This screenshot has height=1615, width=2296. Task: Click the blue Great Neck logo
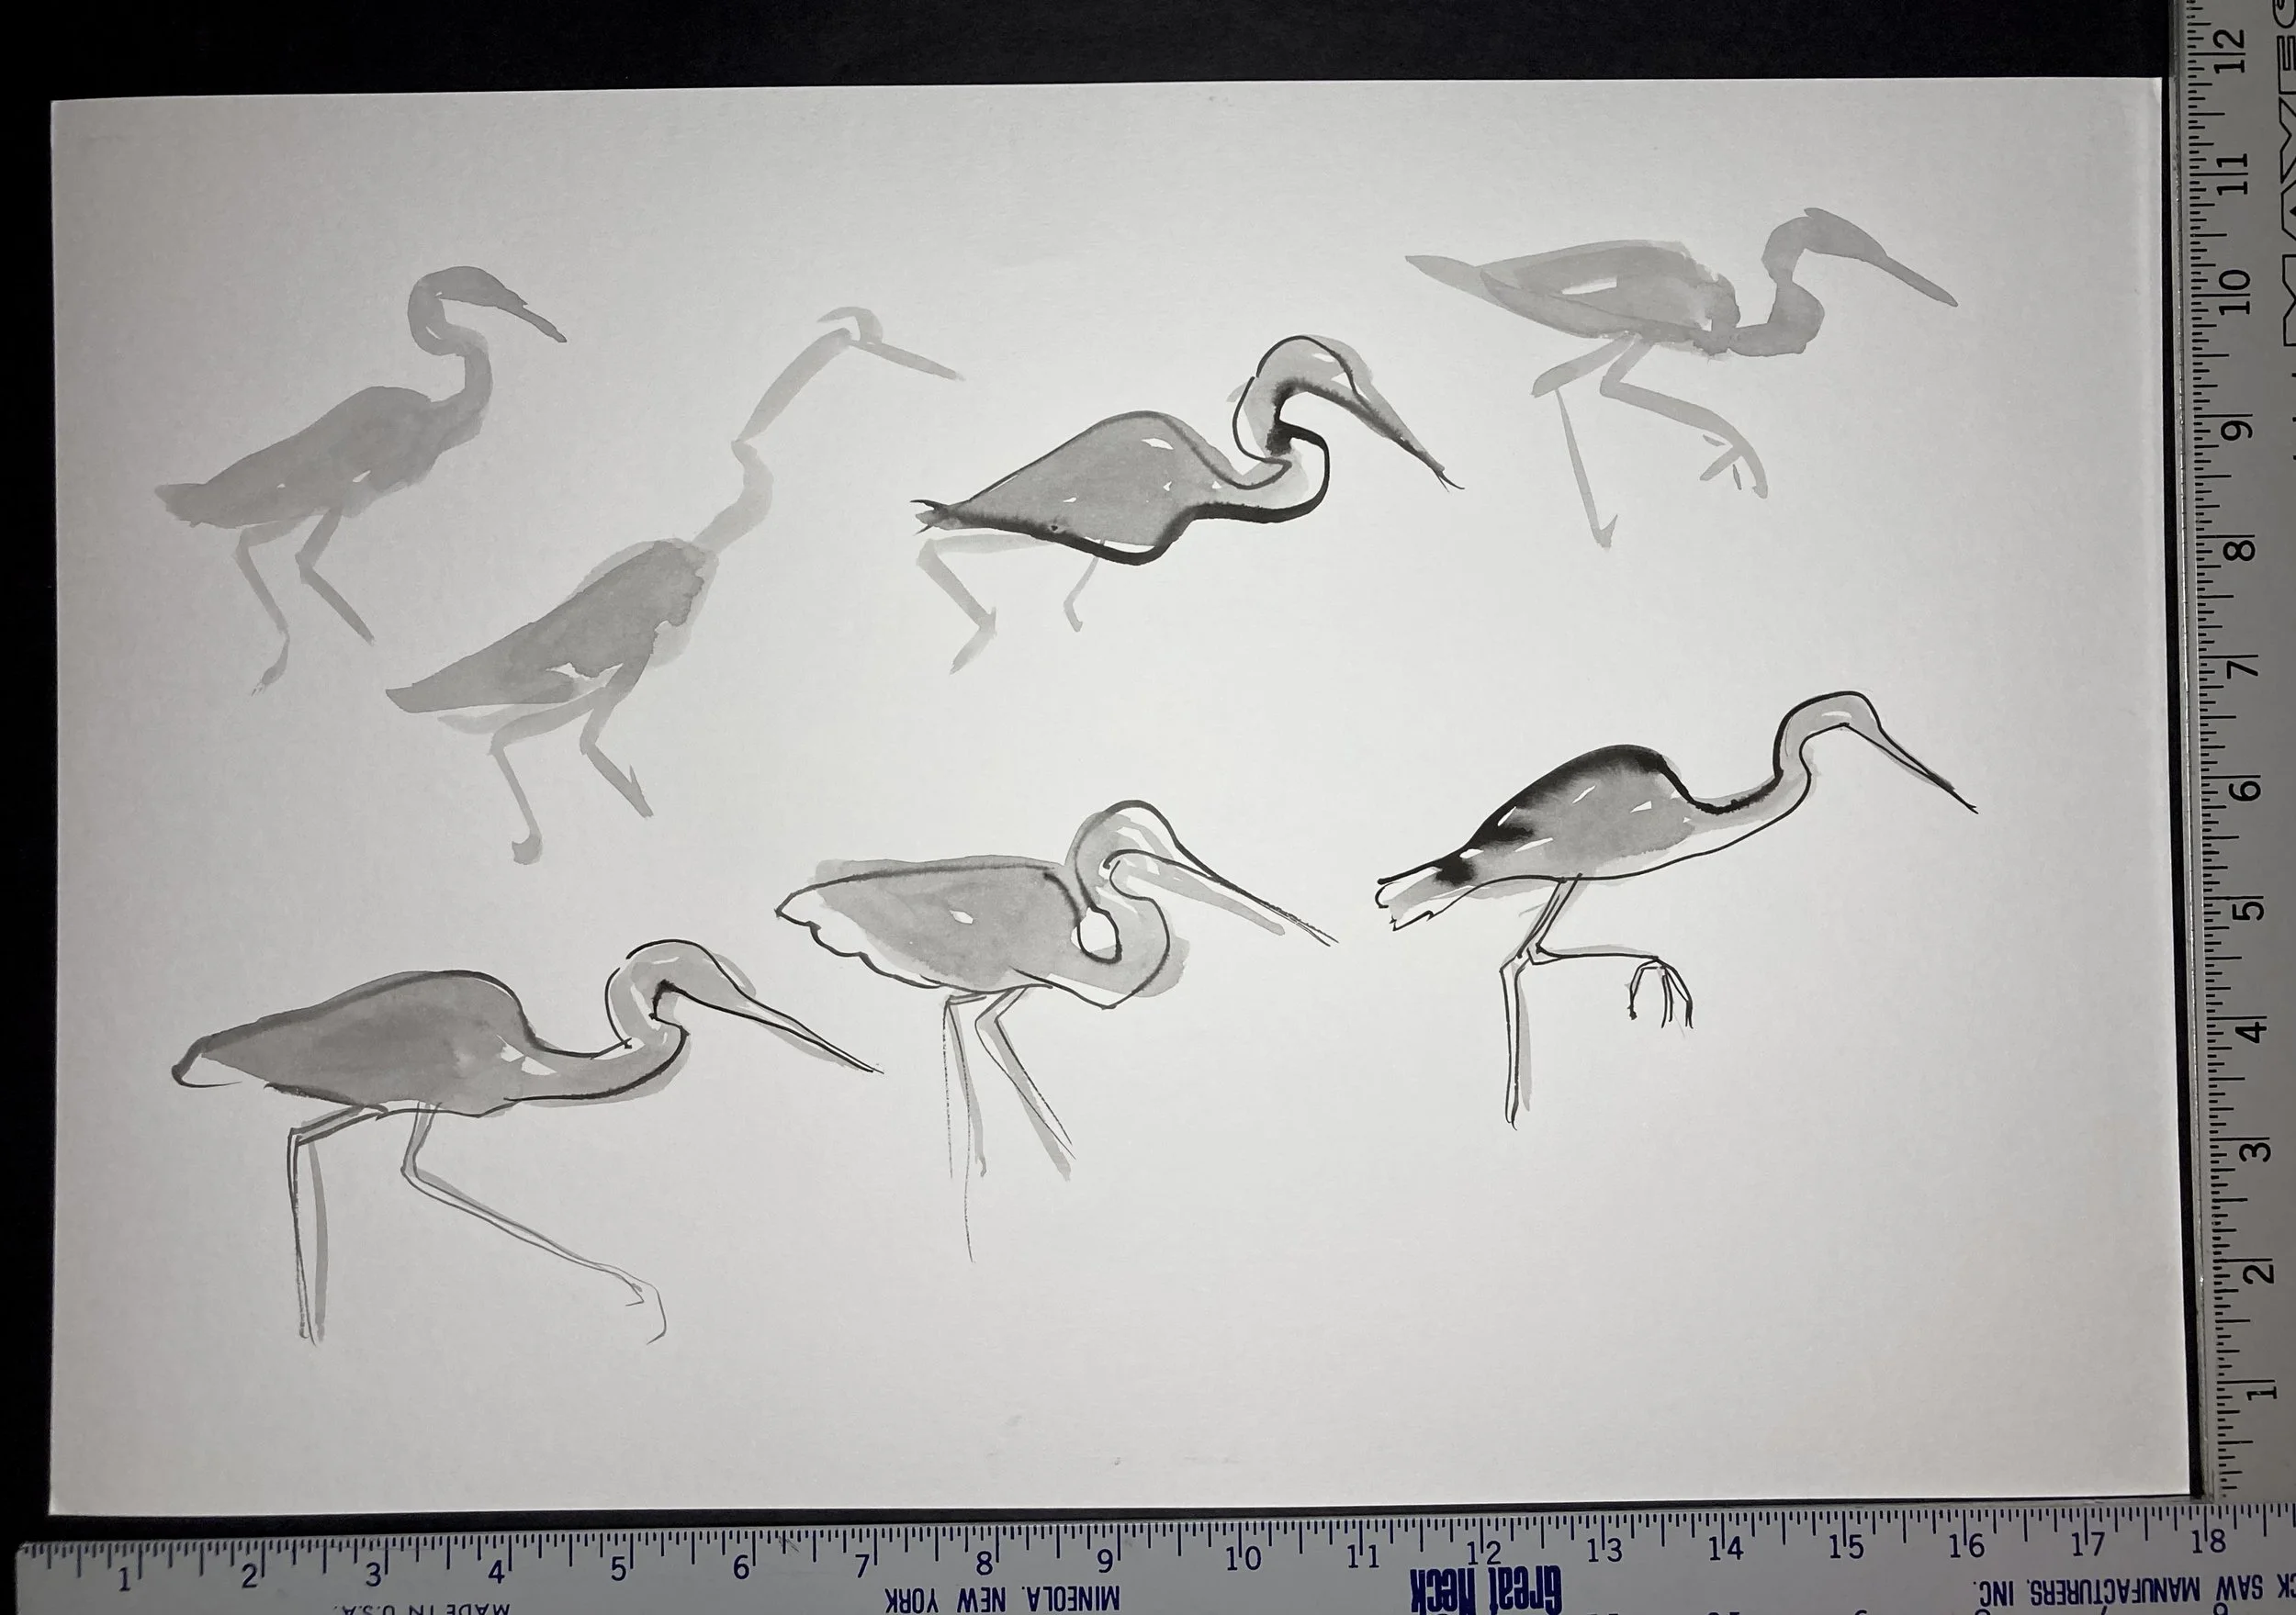click(1486, 1588)
